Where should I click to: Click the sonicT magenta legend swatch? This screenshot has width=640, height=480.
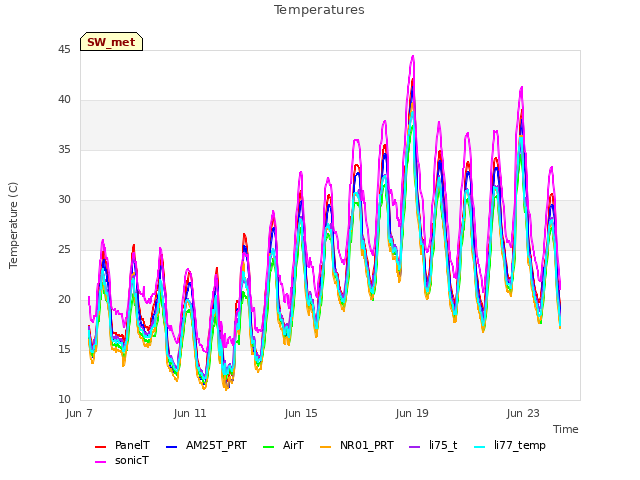100,462
